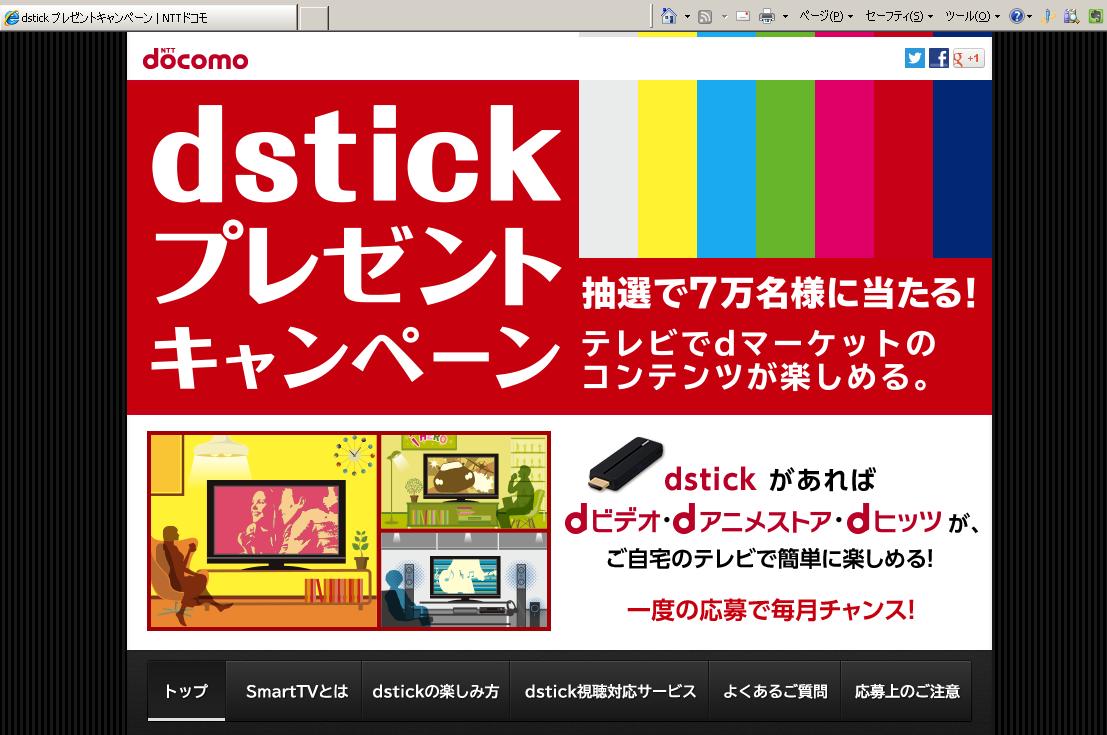Click the blue pin icon beside Help
Viewport: 1107px width, 735px height.
pyautogui.click(x=1048, y=16)
